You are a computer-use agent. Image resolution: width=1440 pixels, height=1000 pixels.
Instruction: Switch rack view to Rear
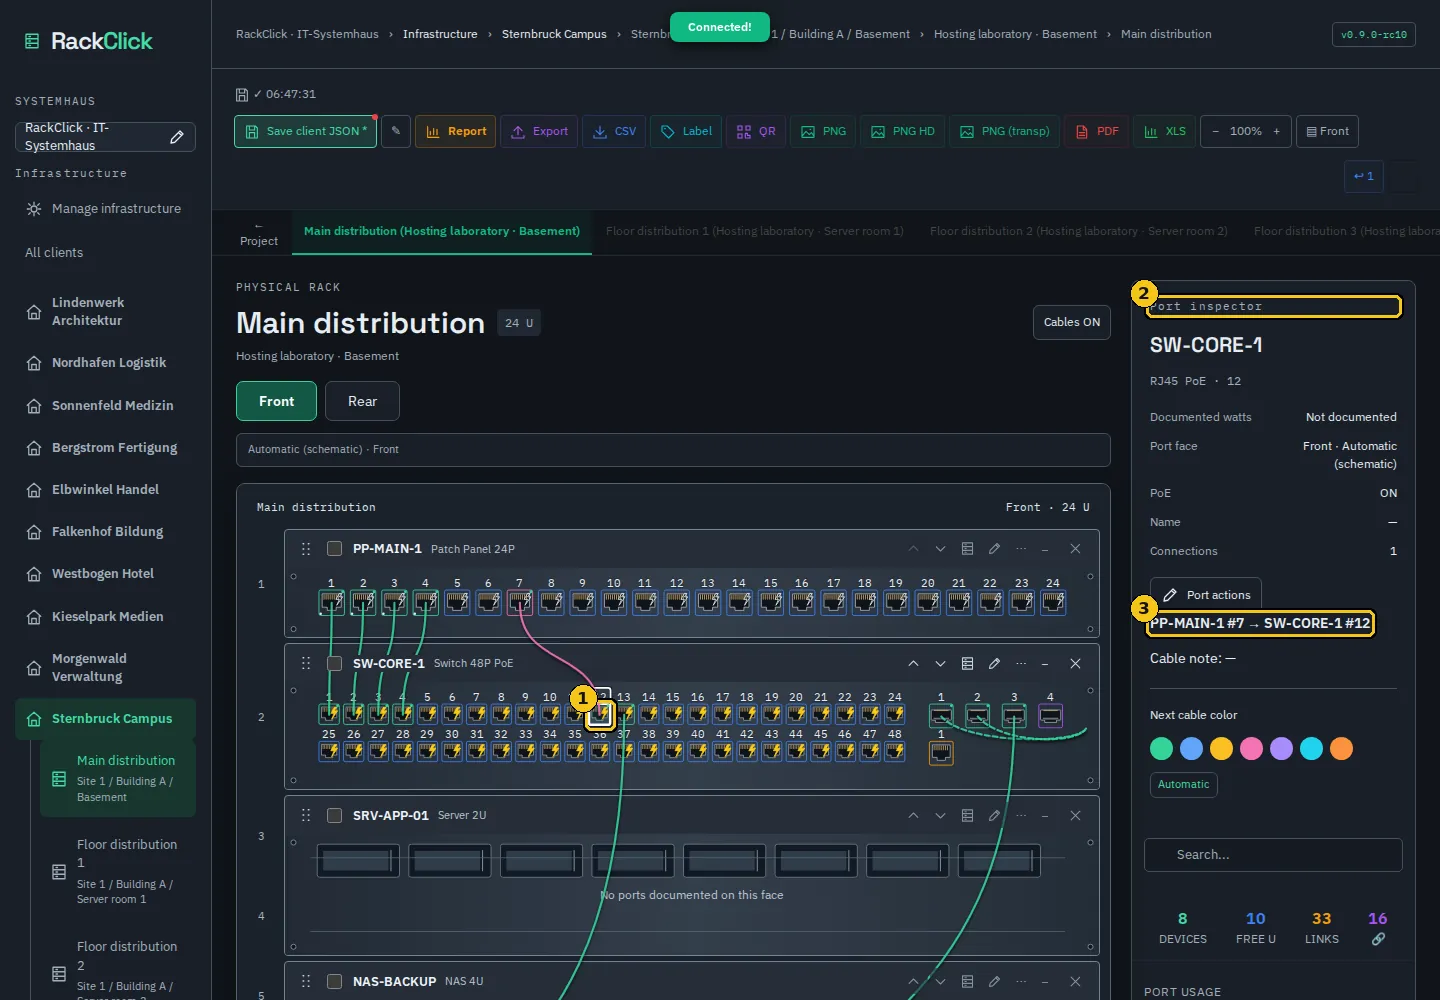click(362, 401)
